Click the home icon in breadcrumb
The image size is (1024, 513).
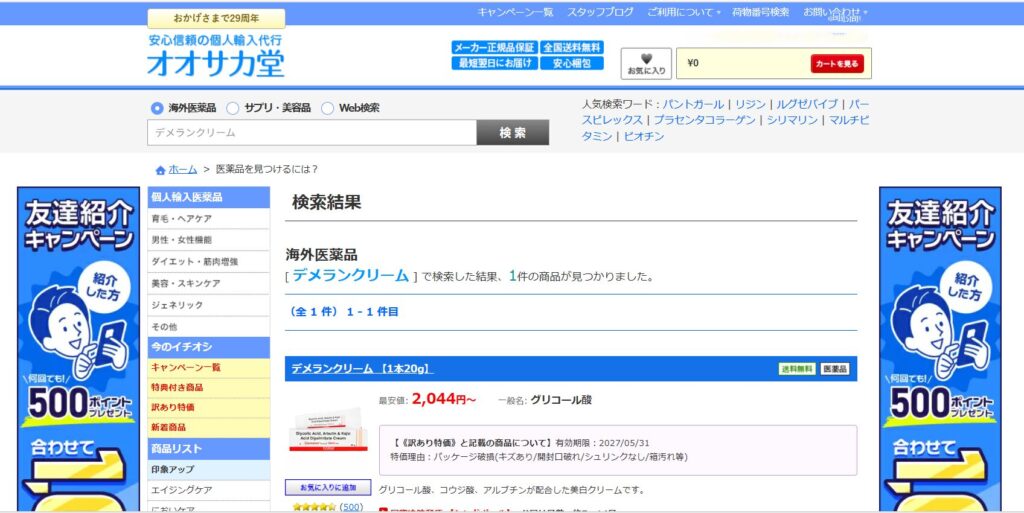pyautogui.click(x=160, y=170)
